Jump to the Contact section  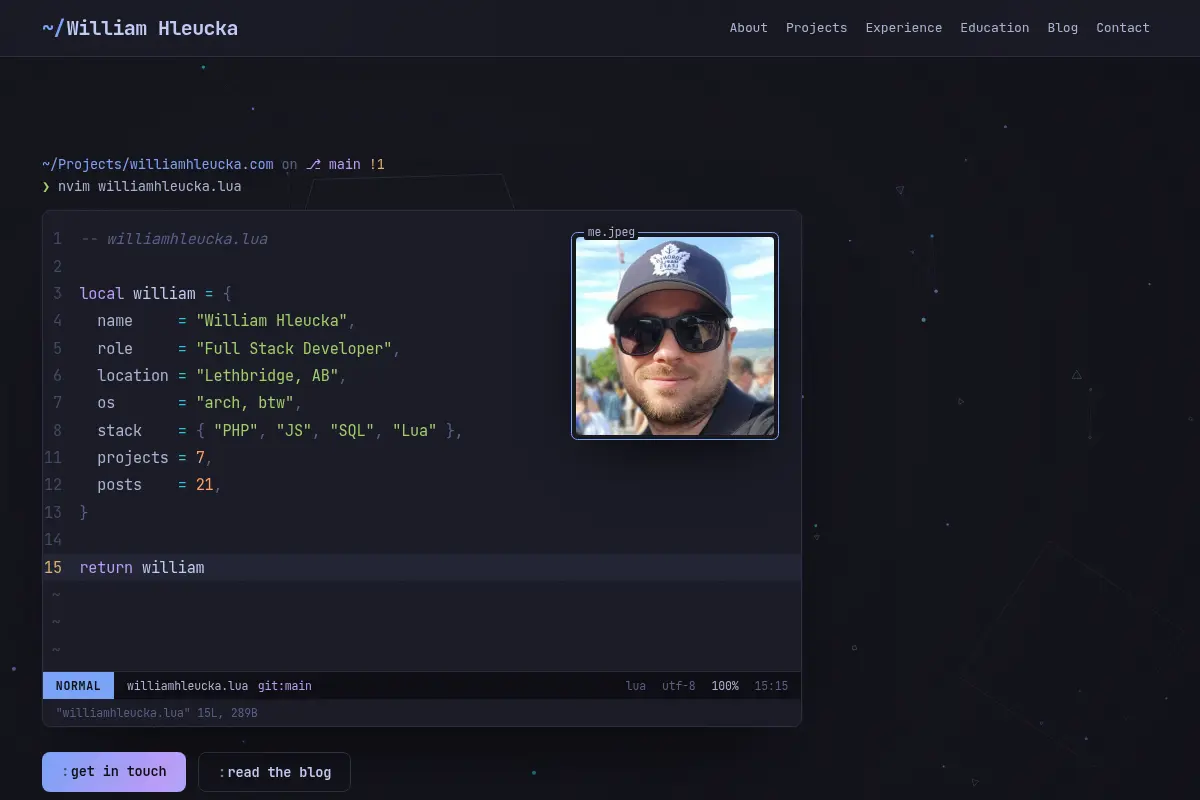point(1123,28)
